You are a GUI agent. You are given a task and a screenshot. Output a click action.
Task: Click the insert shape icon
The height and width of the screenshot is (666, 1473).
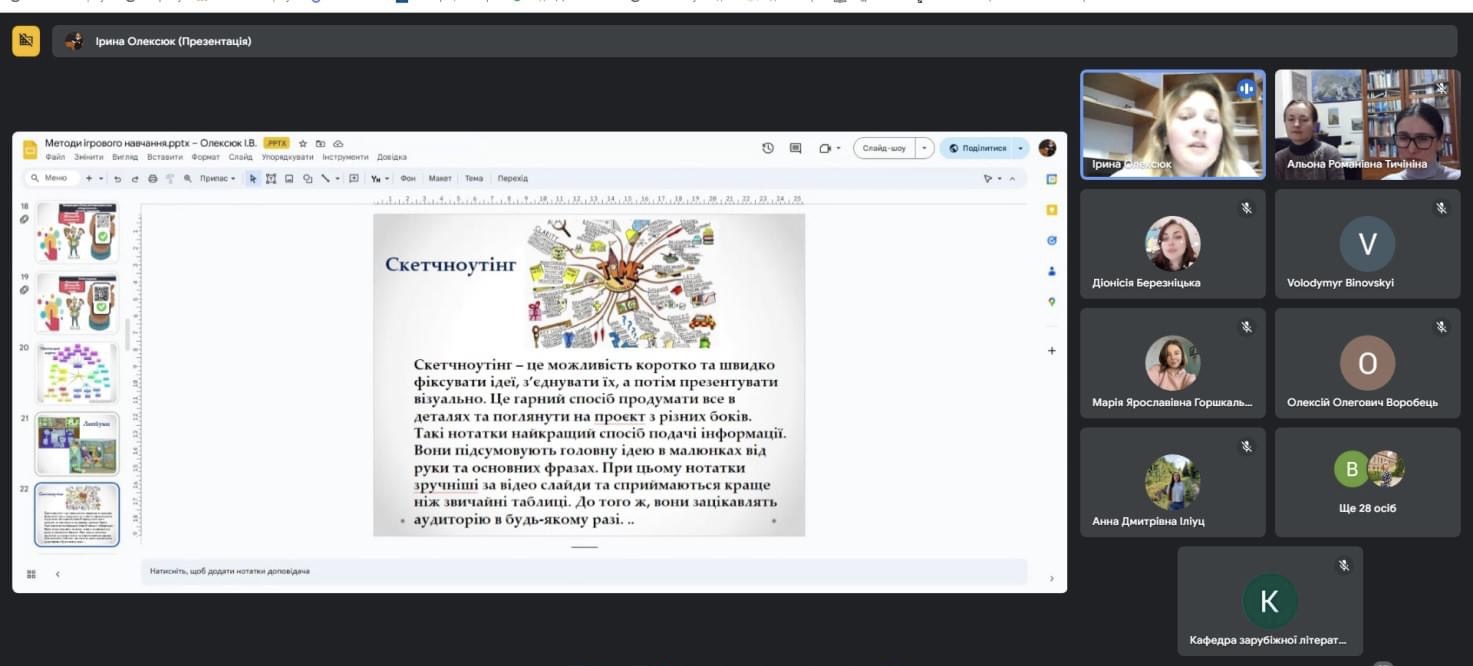tap(308, 179)
